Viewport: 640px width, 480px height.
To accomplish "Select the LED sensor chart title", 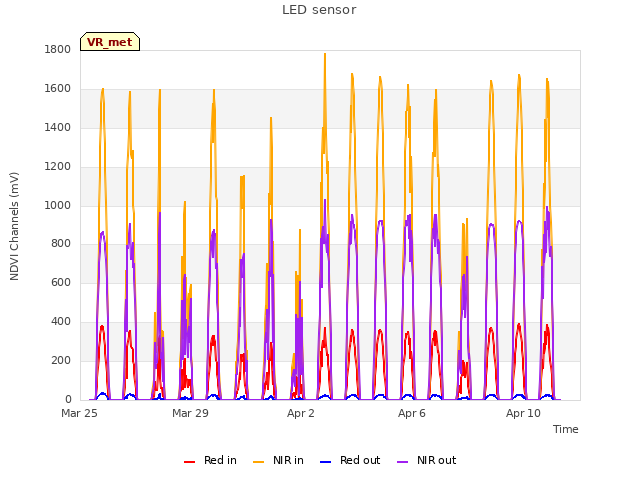I will pos(319,10).
